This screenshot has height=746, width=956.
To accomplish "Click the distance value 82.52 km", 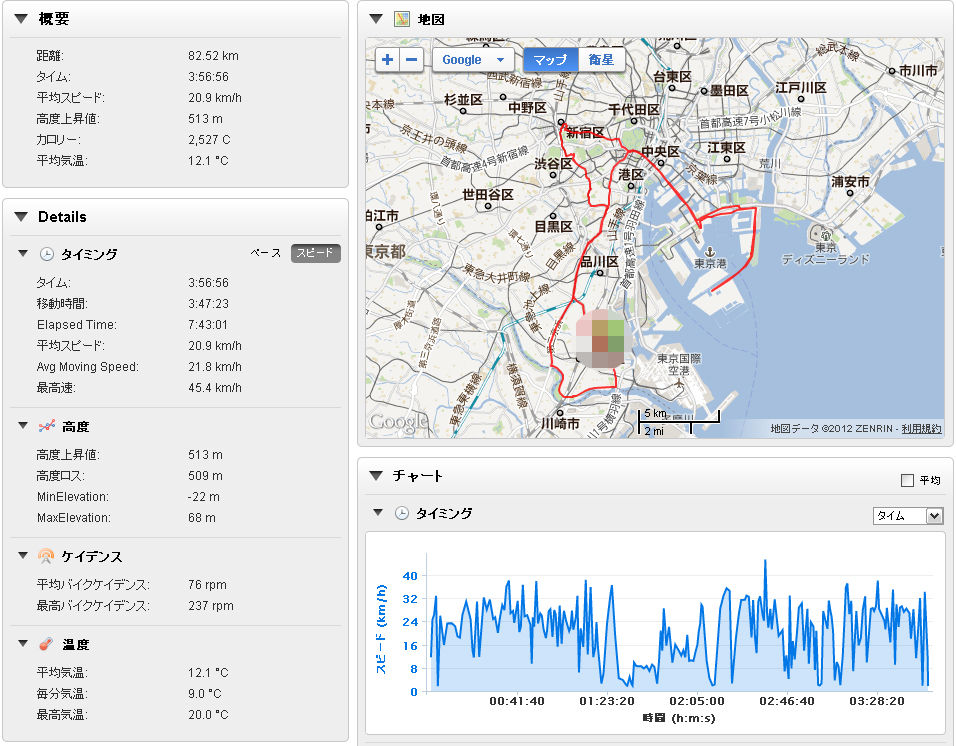I will click(213, 55).
